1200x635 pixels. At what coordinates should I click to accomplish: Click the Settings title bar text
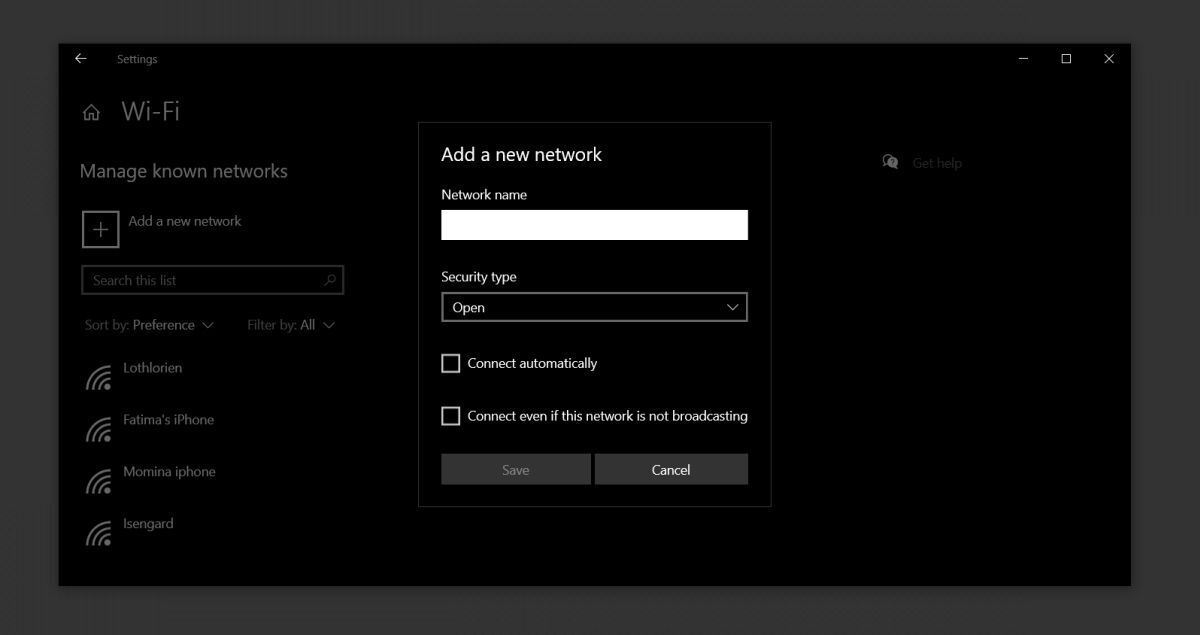click(x=137, y=59)
